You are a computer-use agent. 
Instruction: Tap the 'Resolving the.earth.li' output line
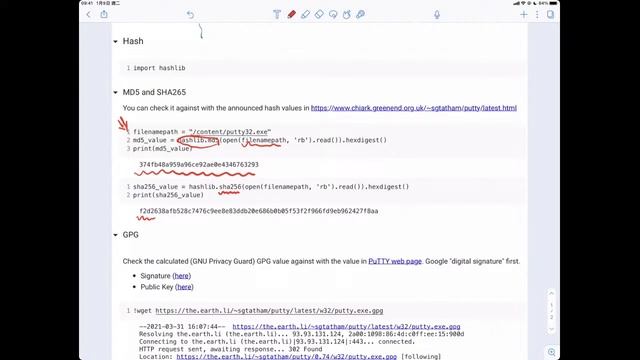(302, 334)
